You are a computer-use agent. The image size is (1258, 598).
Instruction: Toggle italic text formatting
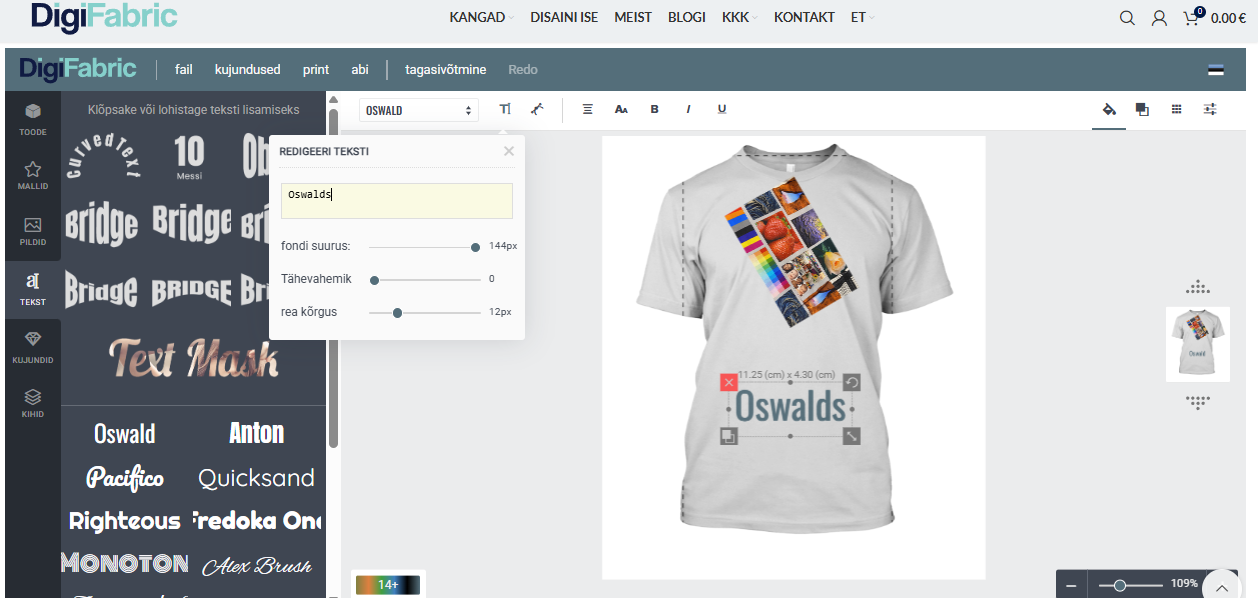pos(688,109)
